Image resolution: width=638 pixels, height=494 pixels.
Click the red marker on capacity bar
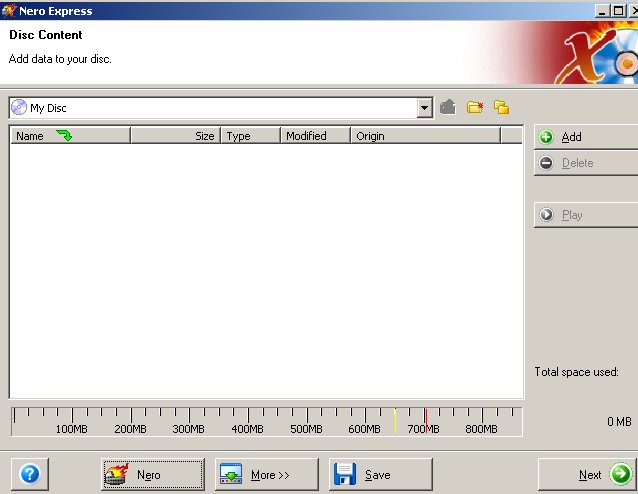[426, 420]
